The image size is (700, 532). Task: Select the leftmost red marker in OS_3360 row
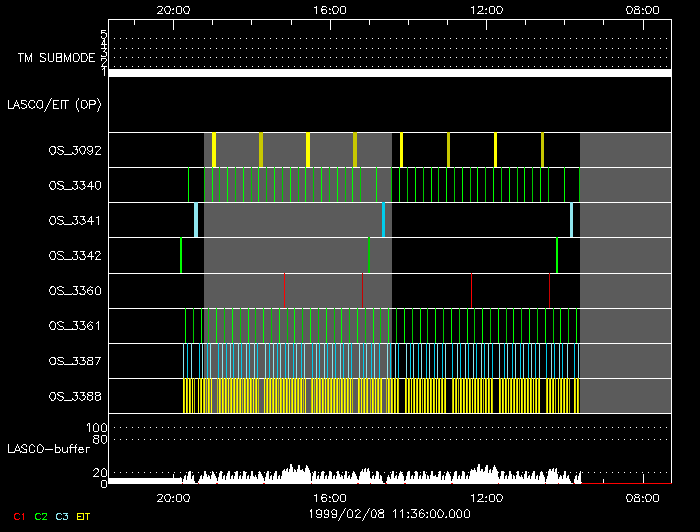(285, 290)
